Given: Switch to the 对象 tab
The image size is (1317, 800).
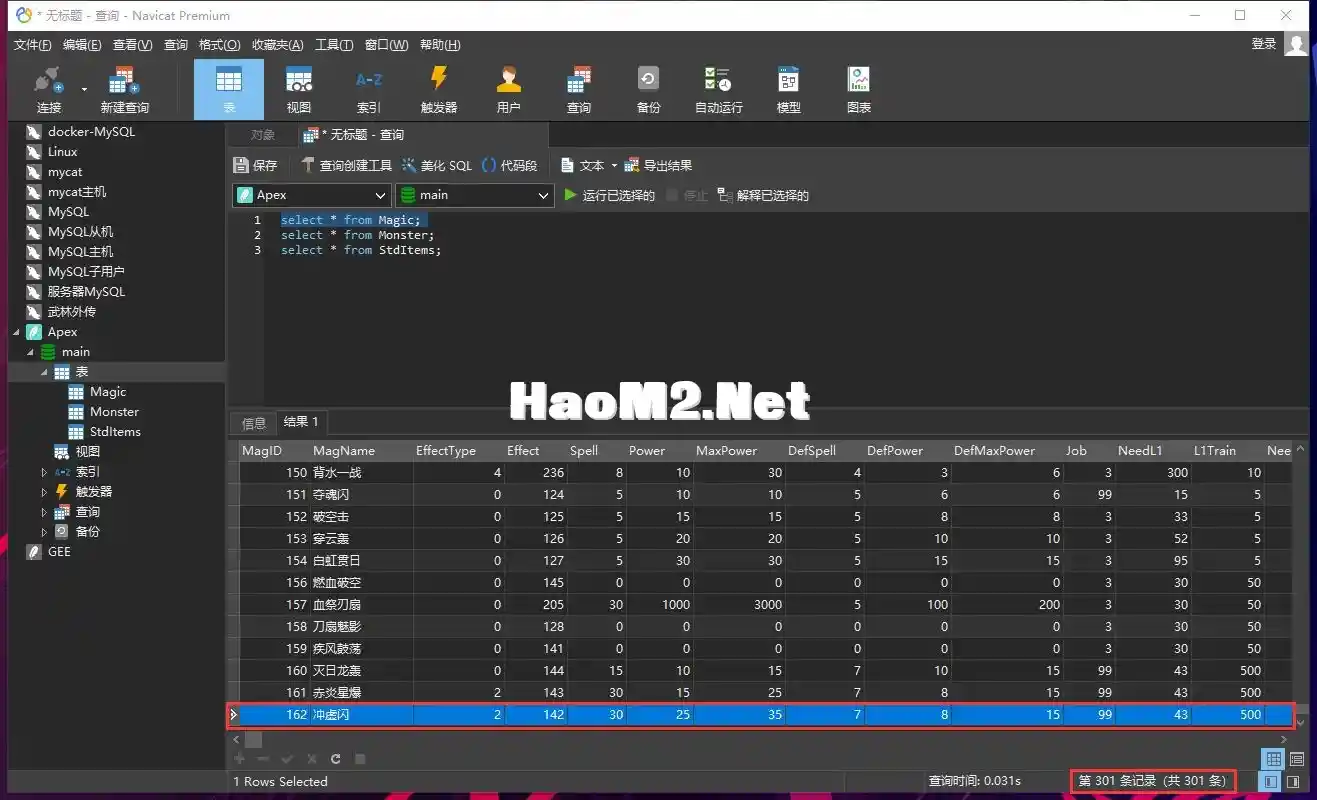Looking at the screenshot, I should tap(263, 135).
